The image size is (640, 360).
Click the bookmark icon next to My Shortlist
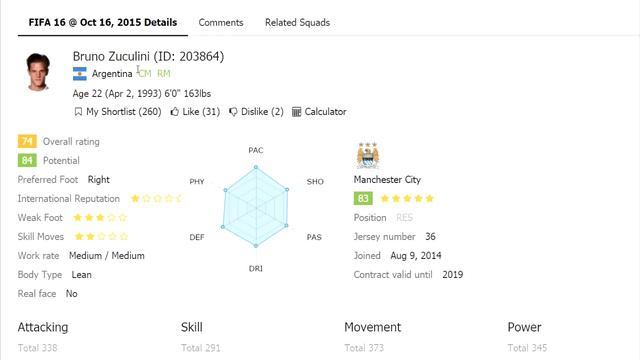point(78,112)
